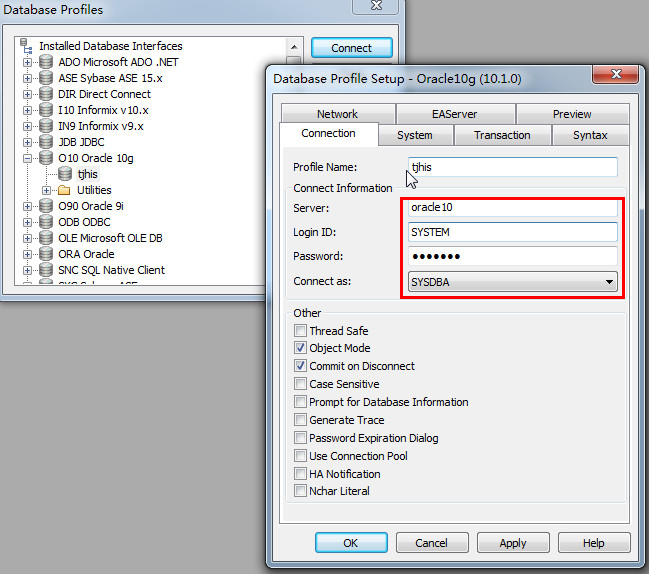Expand the Utilities folder node

coord(46,190)
